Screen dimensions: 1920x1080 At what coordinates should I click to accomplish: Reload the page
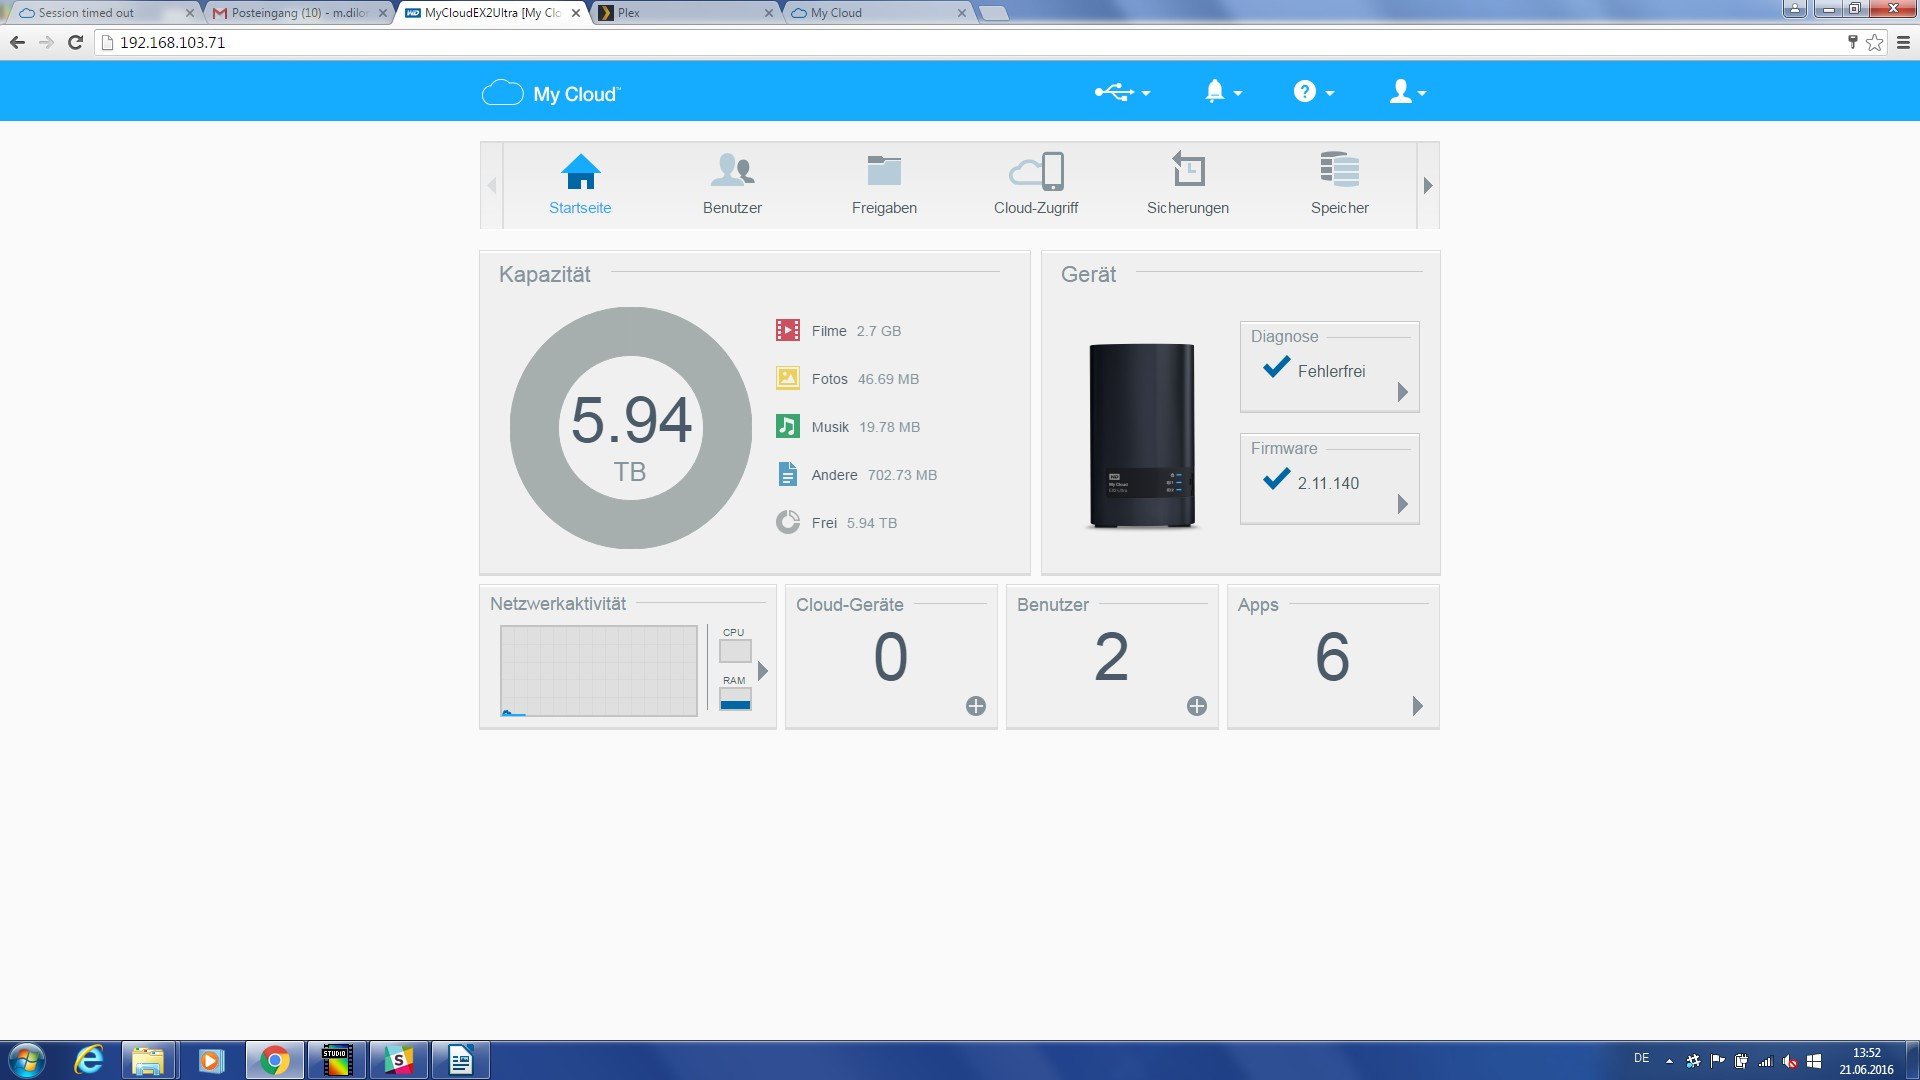point(75,42)
